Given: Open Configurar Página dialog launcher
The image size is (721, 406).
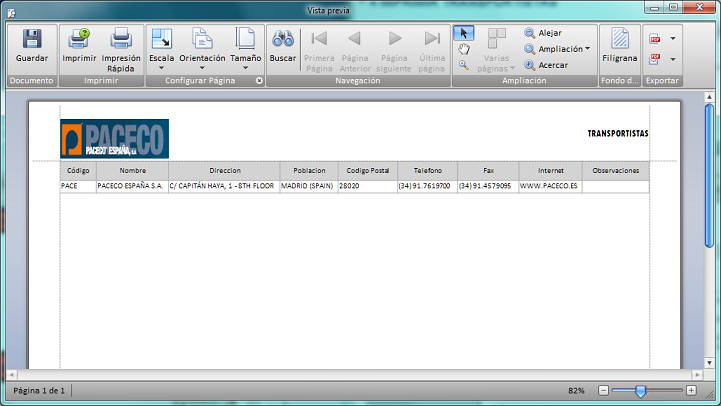Looking at the screenshot, I should [259, 80].
